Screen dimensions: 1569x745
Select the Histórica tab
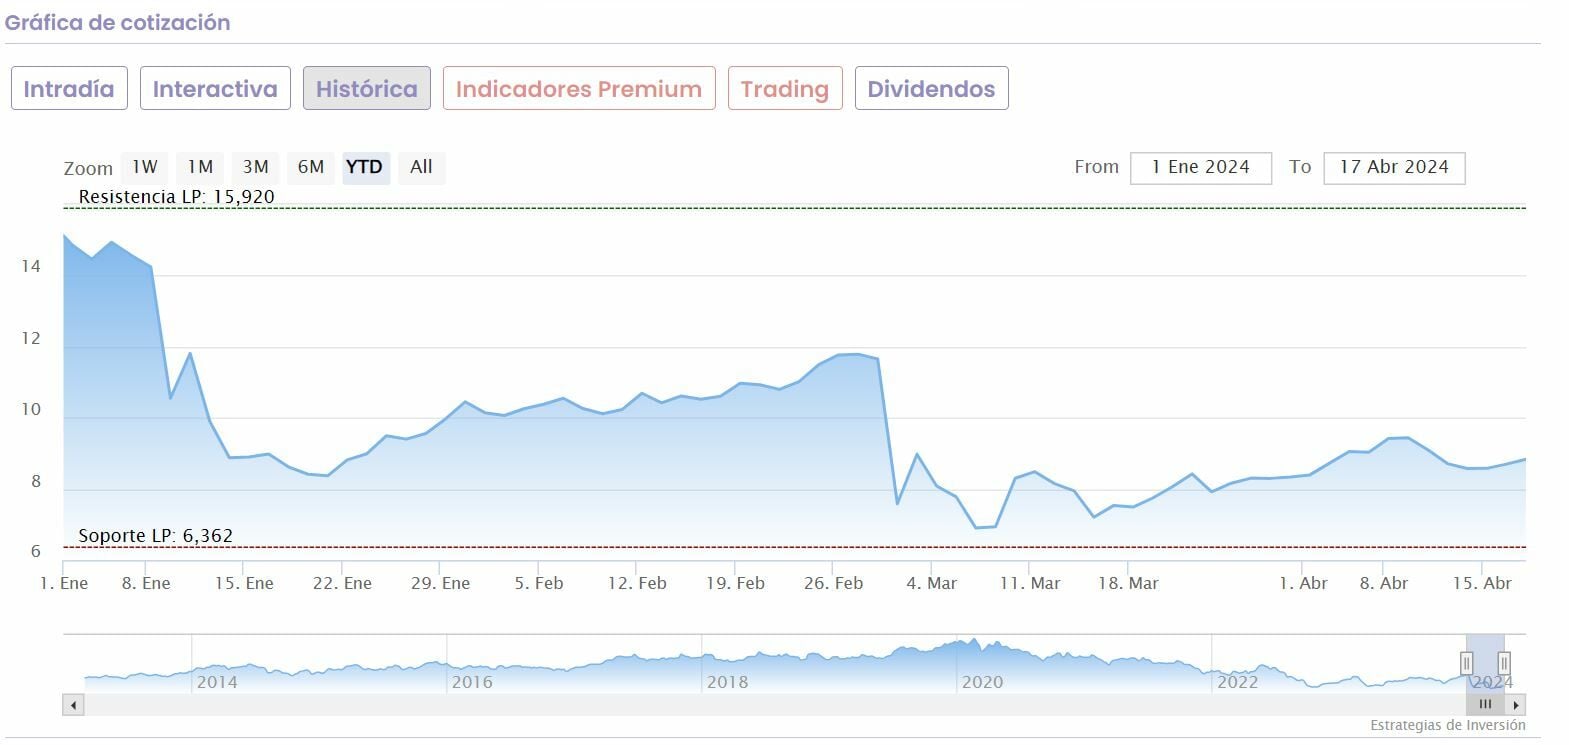coord(367,89)
